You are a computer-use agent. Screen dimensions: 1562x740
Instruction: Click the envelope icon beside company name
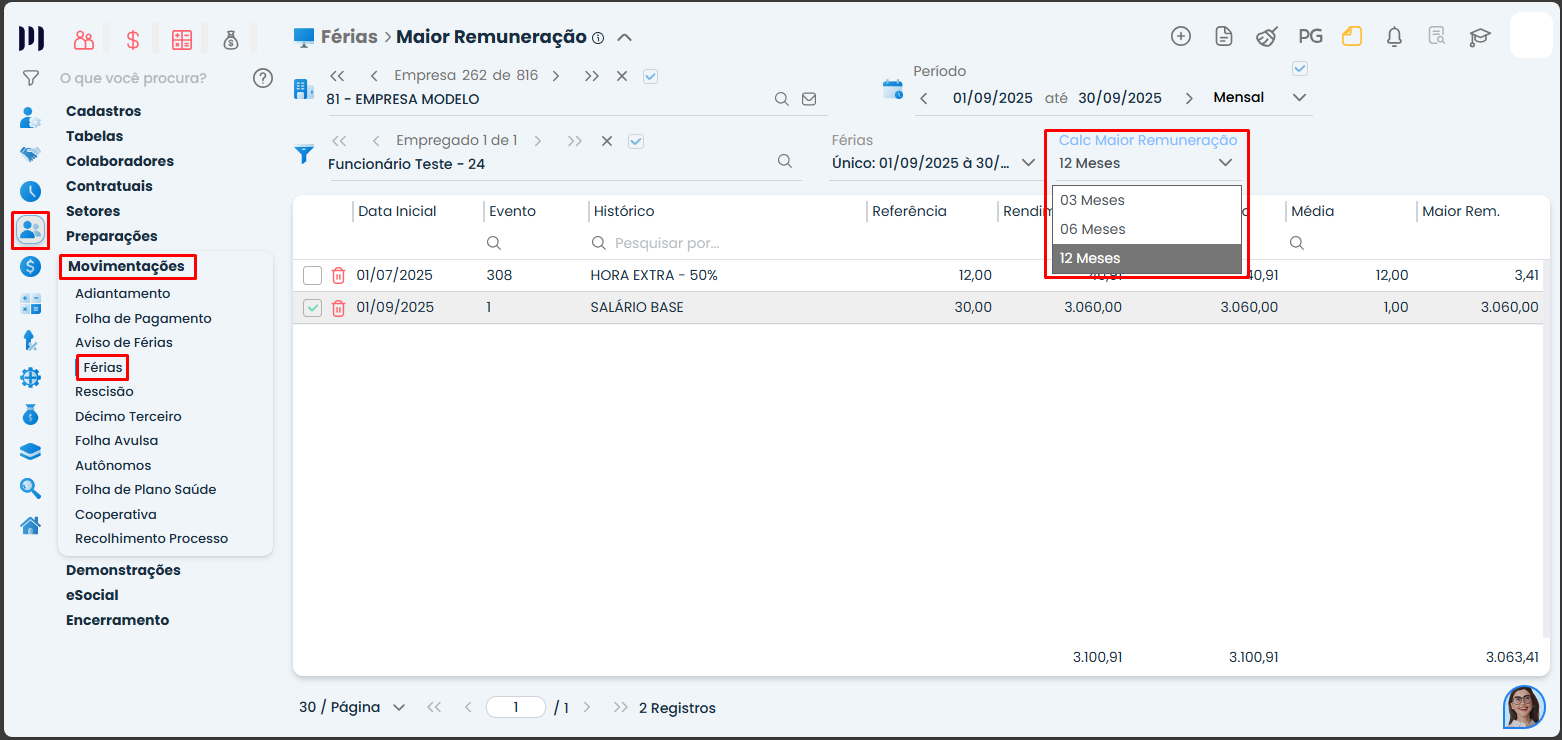(x=809, y=99)
